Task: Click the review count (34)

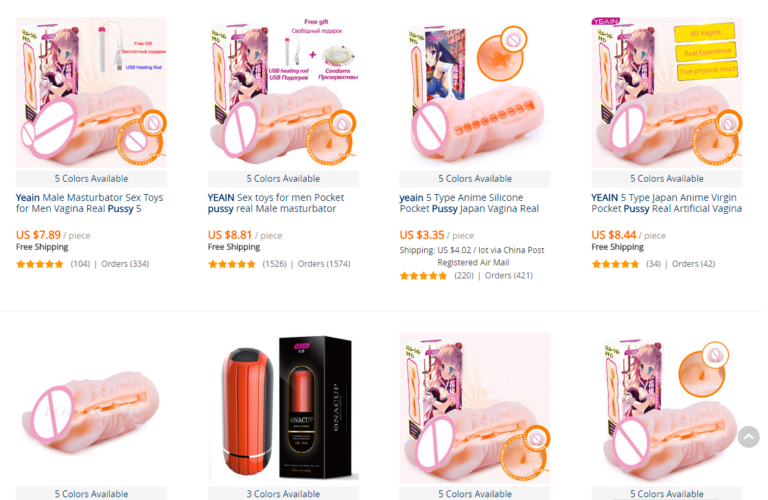Action: (x=653, y=264)
